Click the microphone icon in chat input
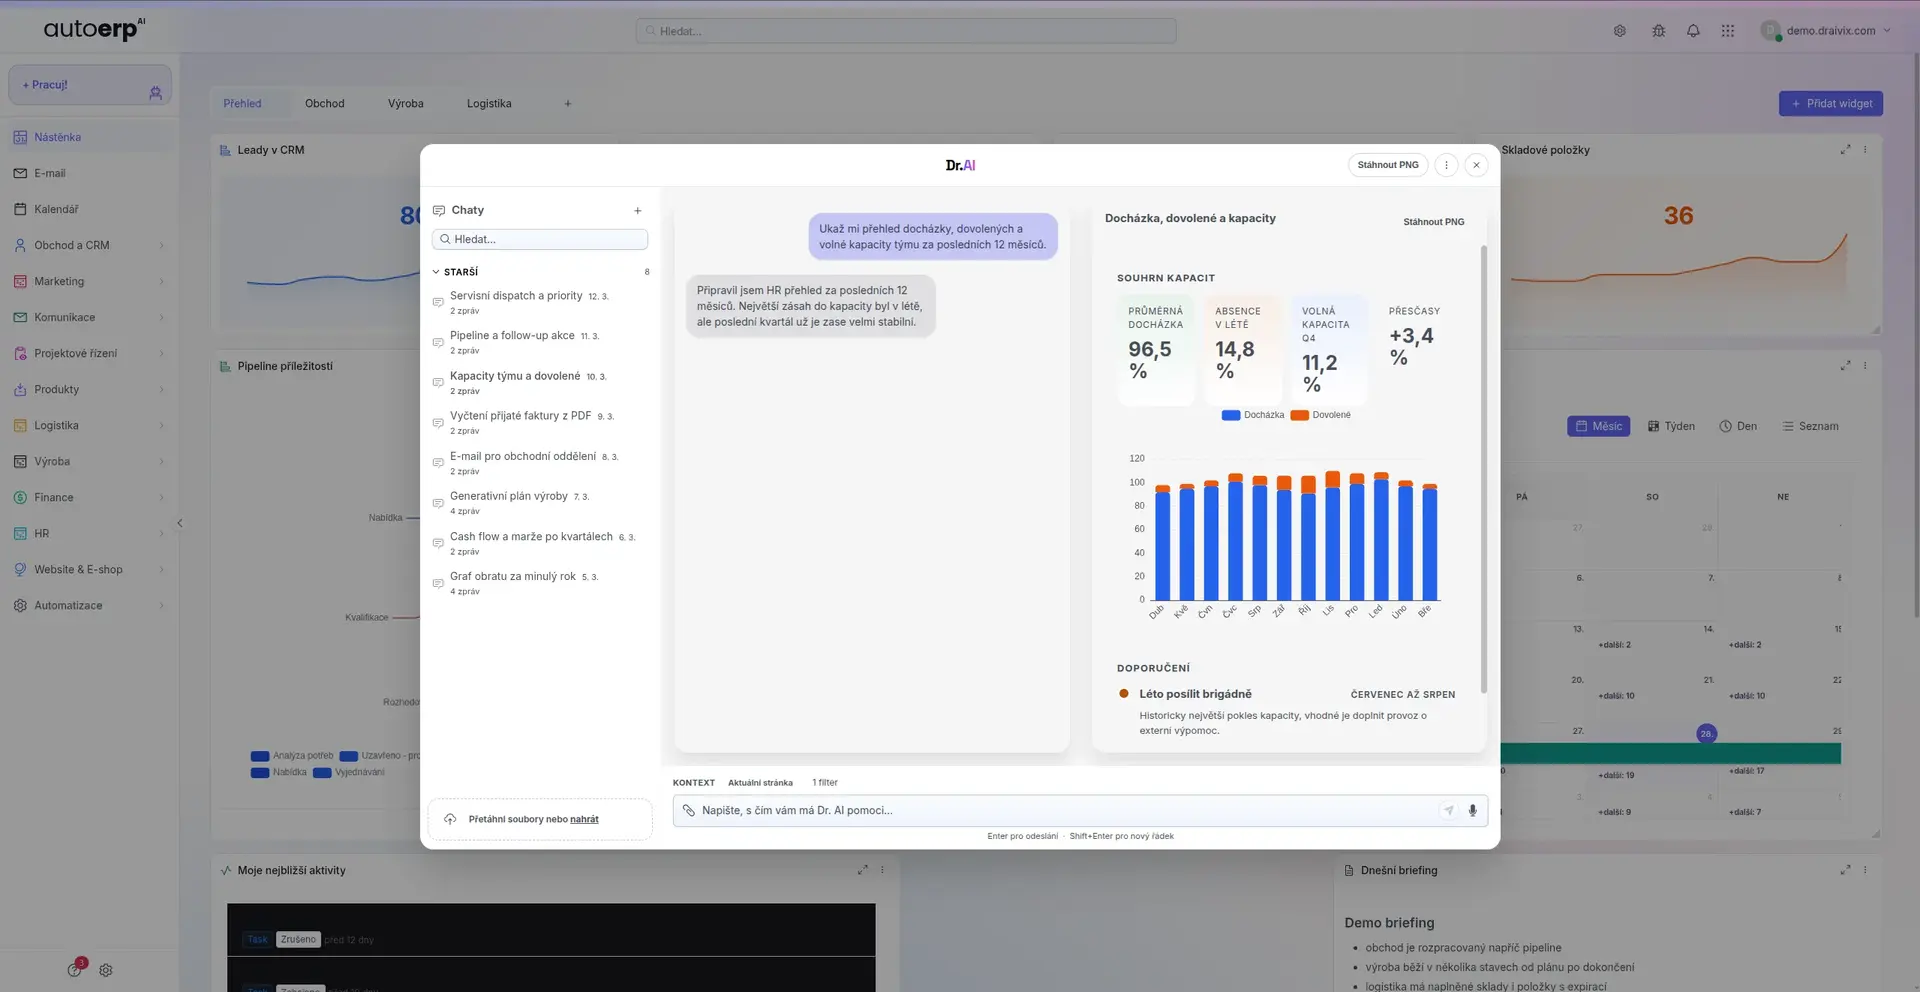Viewport: 1920px width, 992px height. 1472,811
